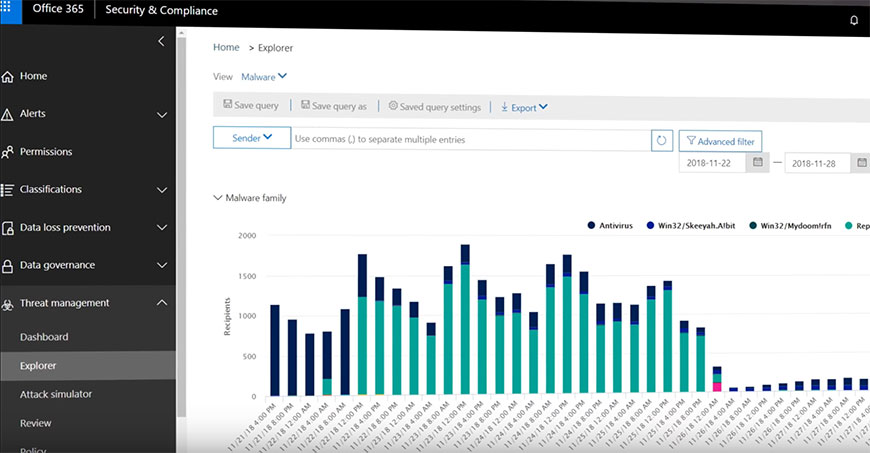870x453 pixels.
Task: Collapse the left navigation pane arrow
Action: (162, 41)
